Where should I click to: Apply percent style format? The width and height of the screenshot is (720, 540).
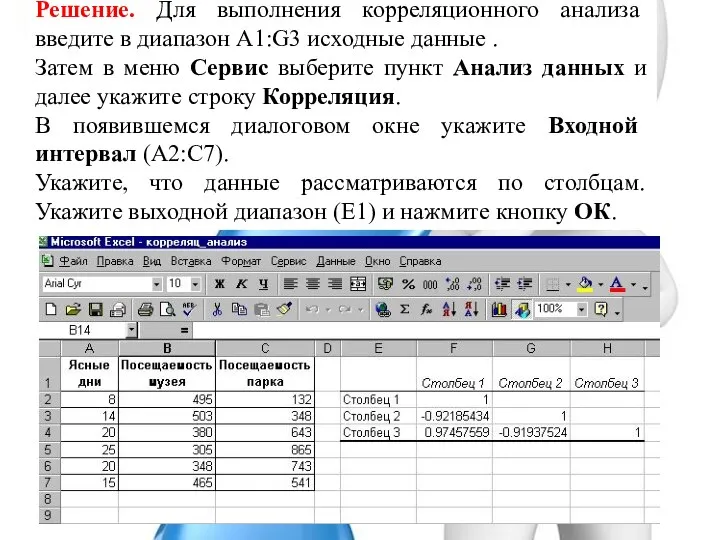click(x=408, y=284)
